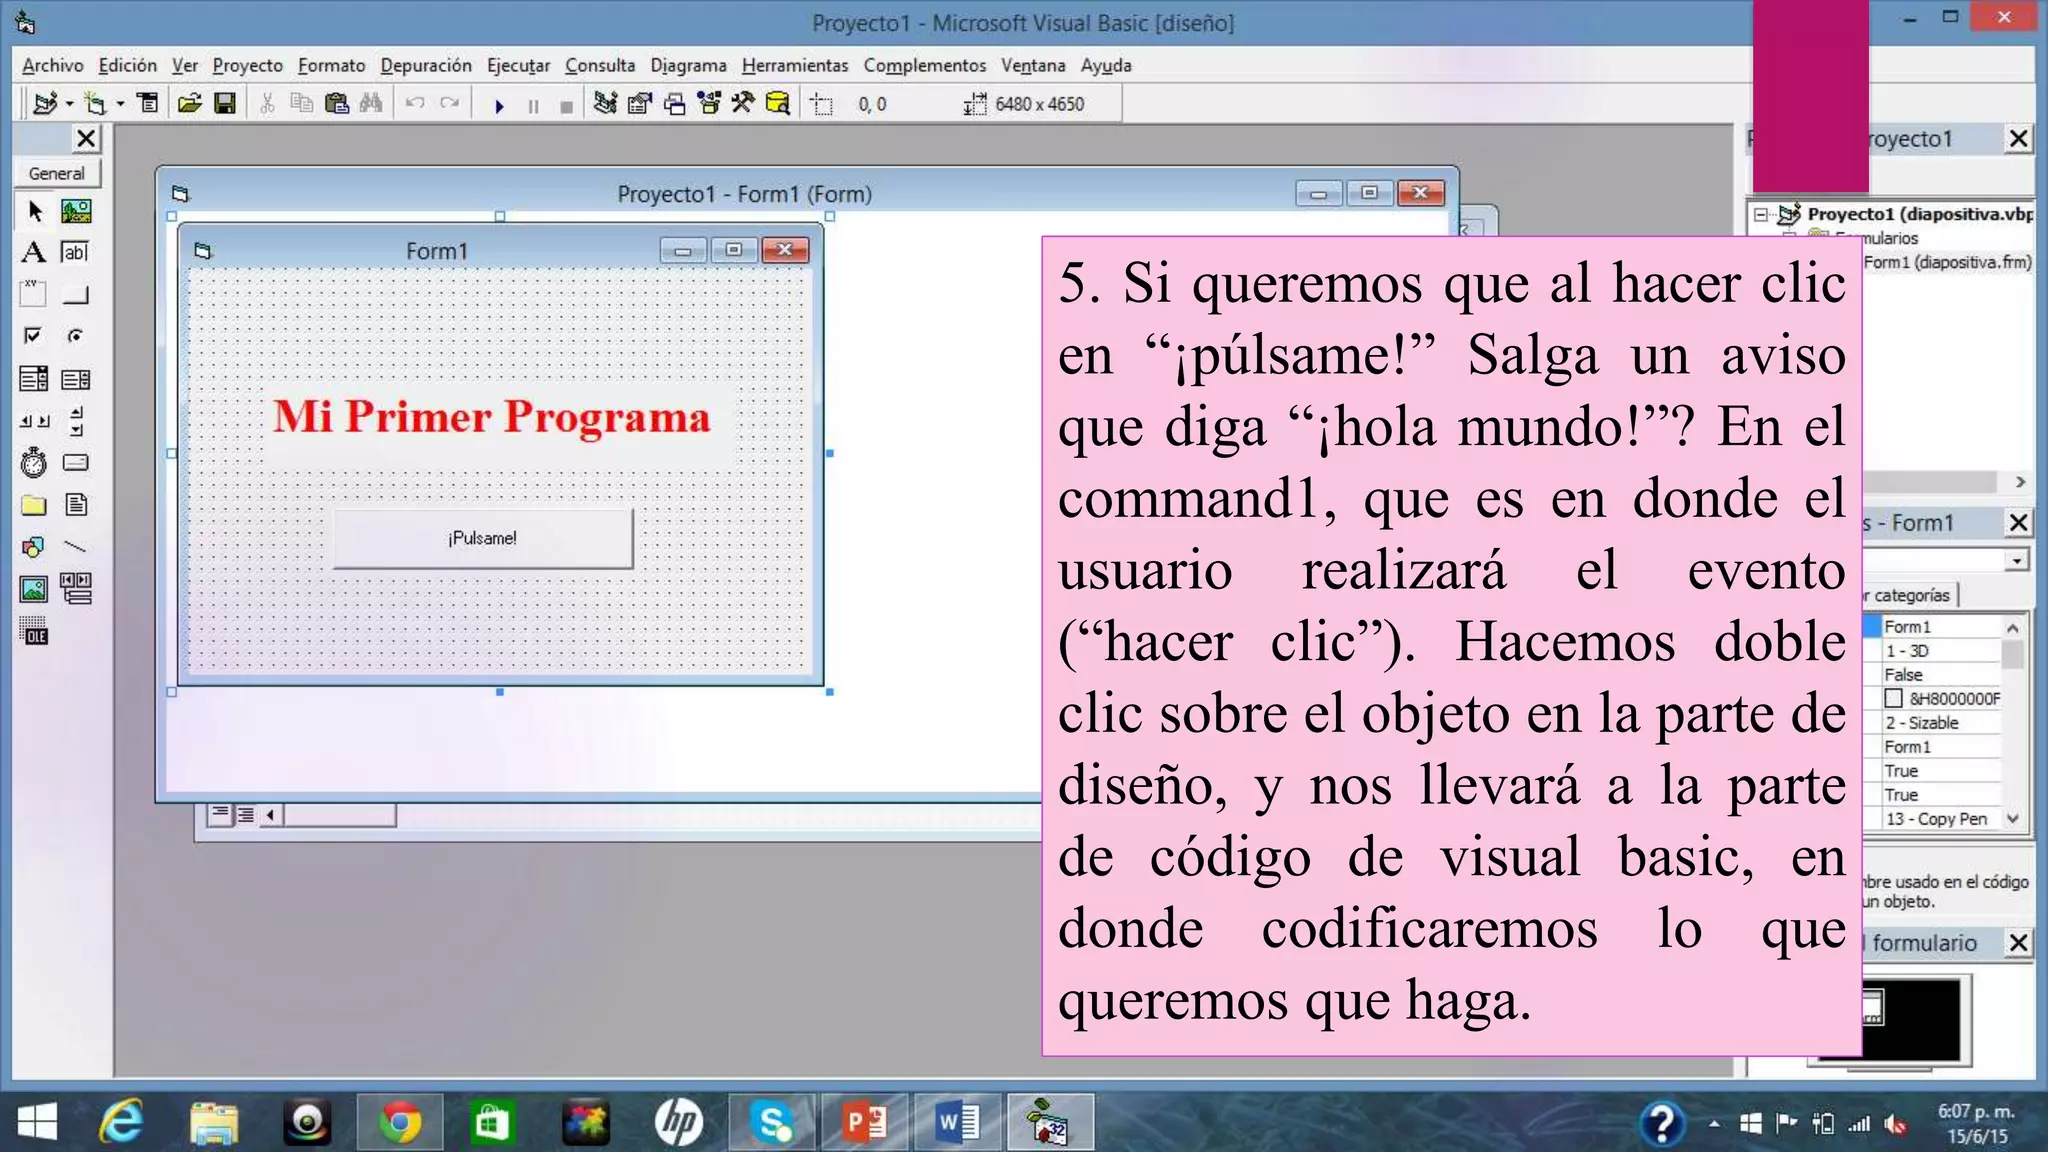Image resolution: width=2048 pixels, height=1152 pixels.
Task: Open Project Explorer toolbar icon
Action: coord(605,103)
